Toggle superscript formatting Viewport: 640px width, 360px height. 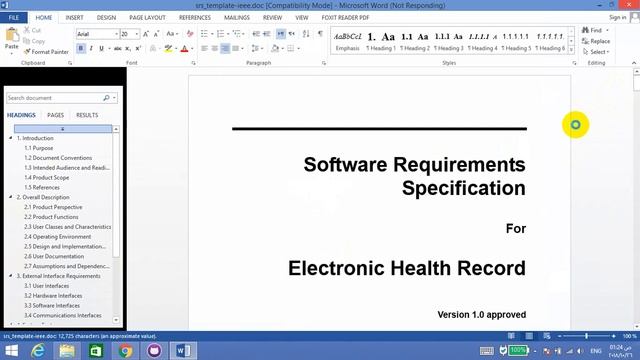tap(138, 49)
